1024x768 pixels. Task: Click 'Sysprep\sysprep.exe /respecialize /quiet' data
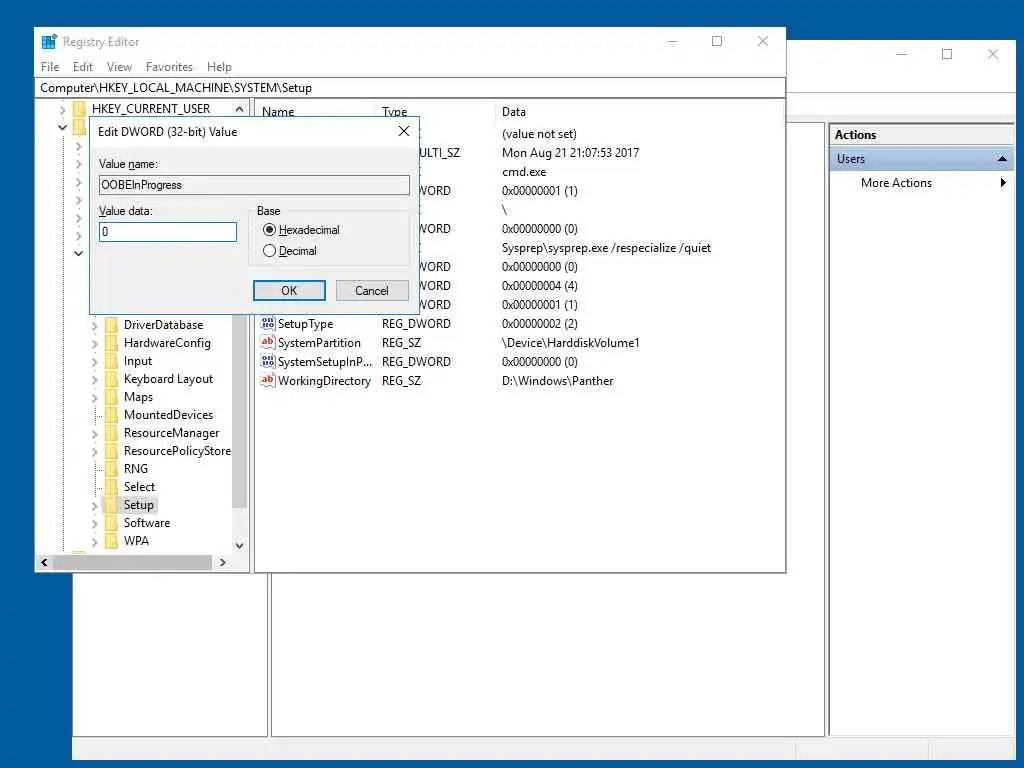tap(606, 248)
